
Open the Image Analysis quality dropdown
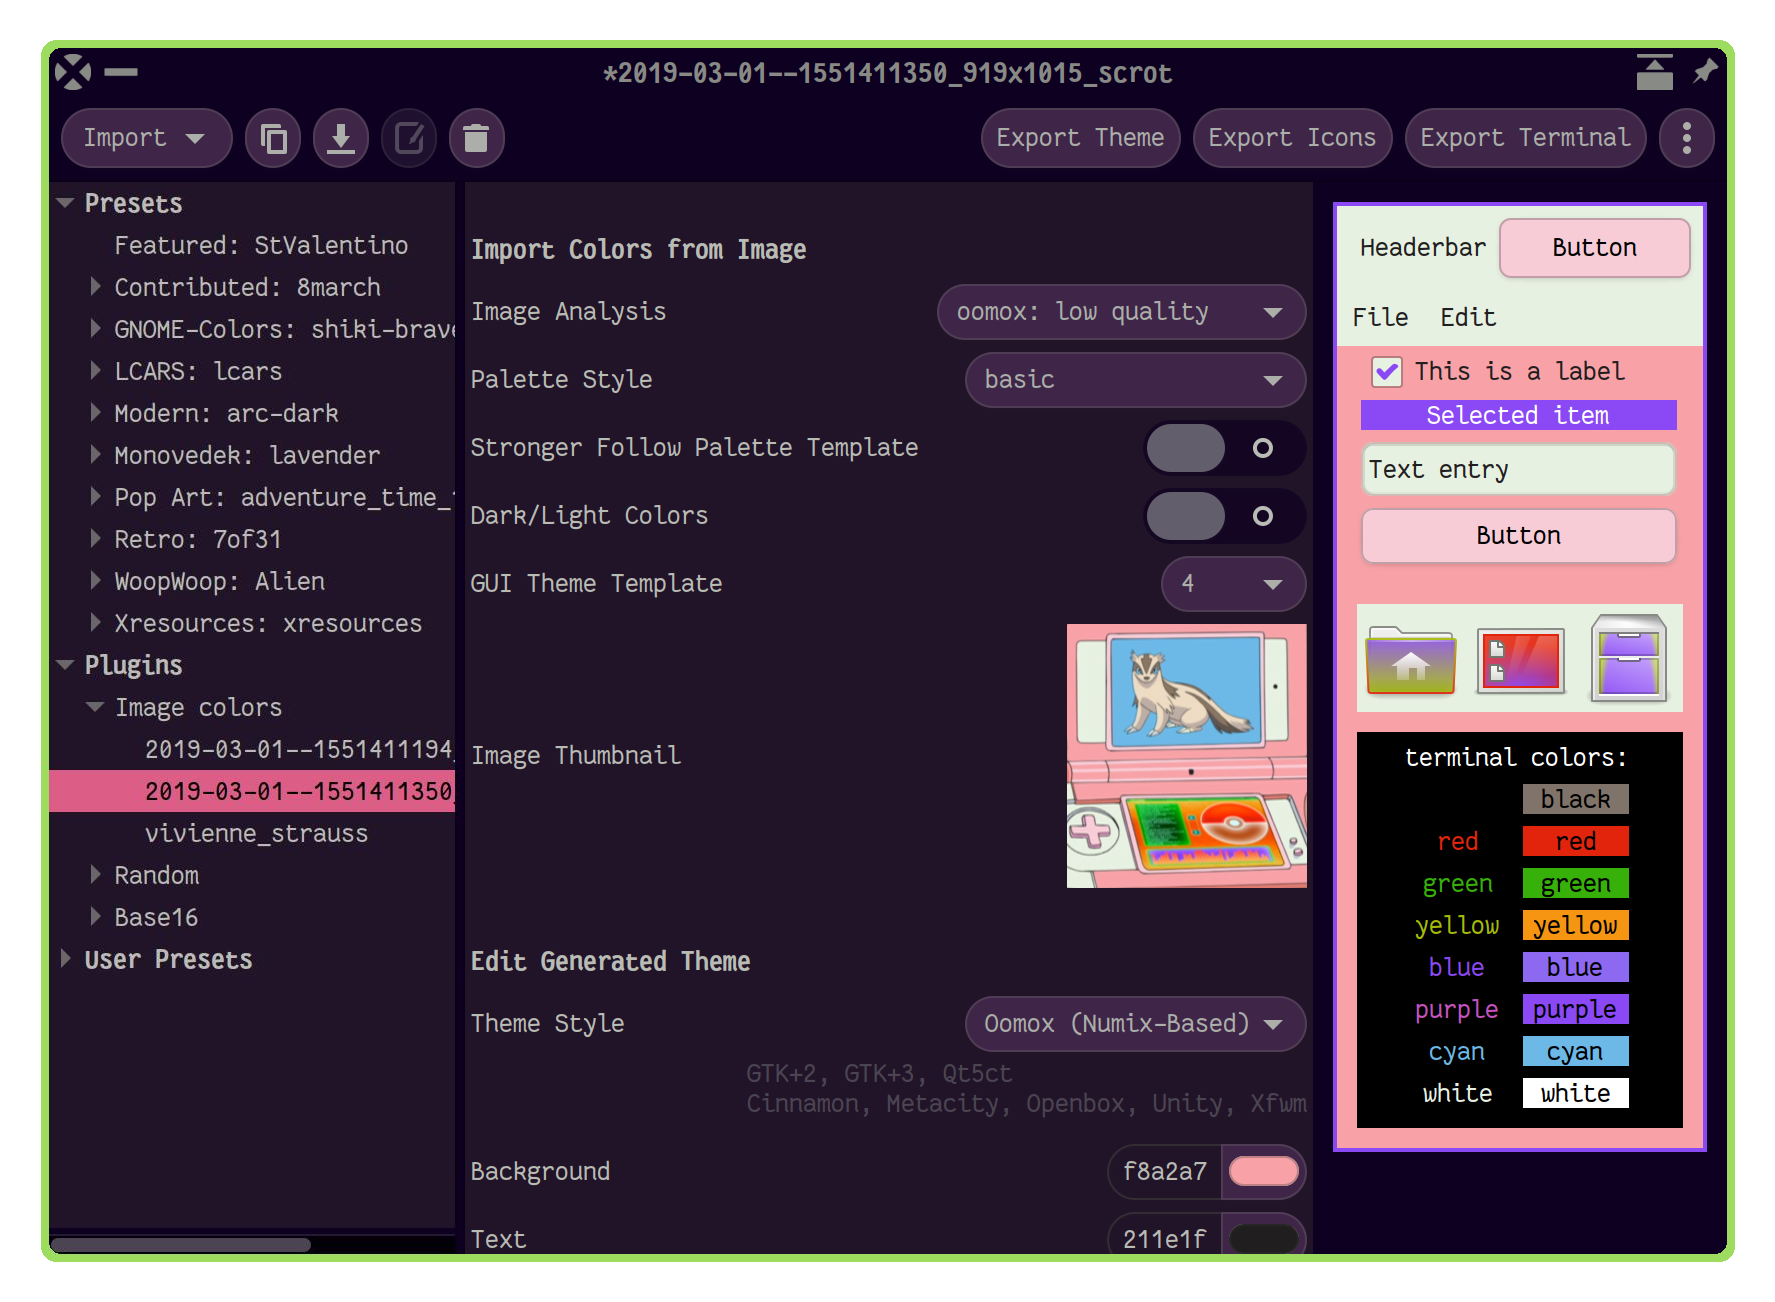click(1121, 312)
